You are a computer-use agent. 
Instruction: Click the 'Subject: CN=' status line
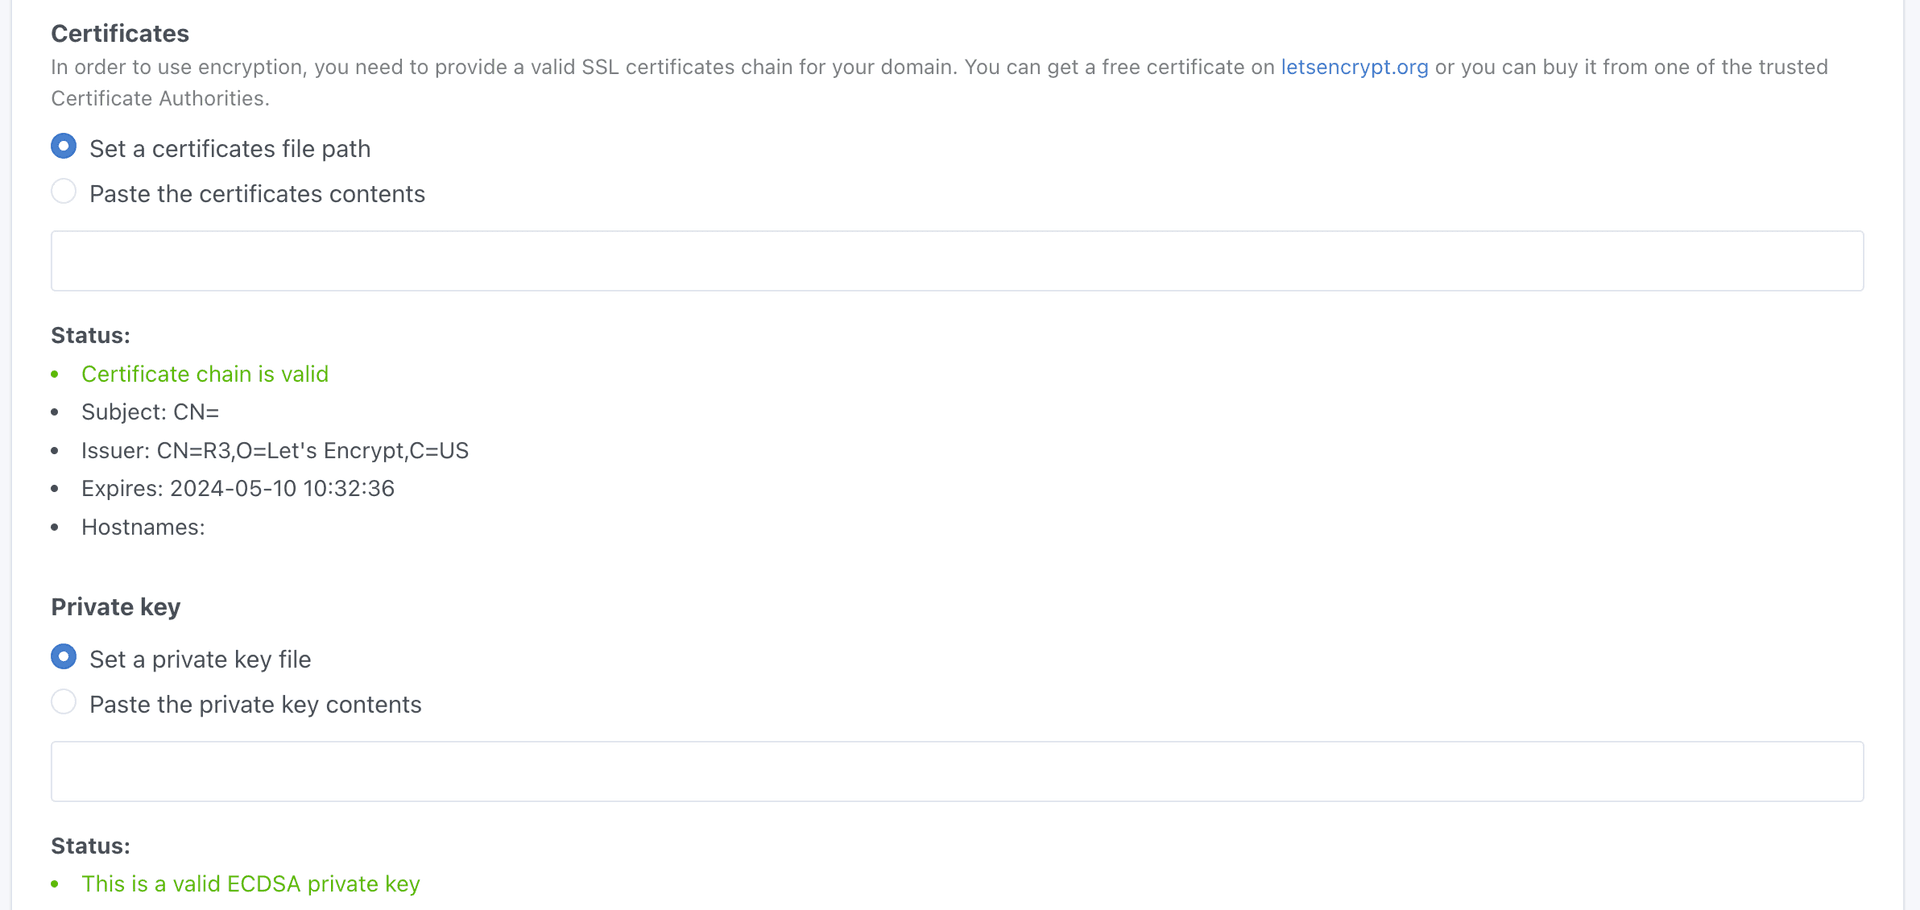pos(150,412)
